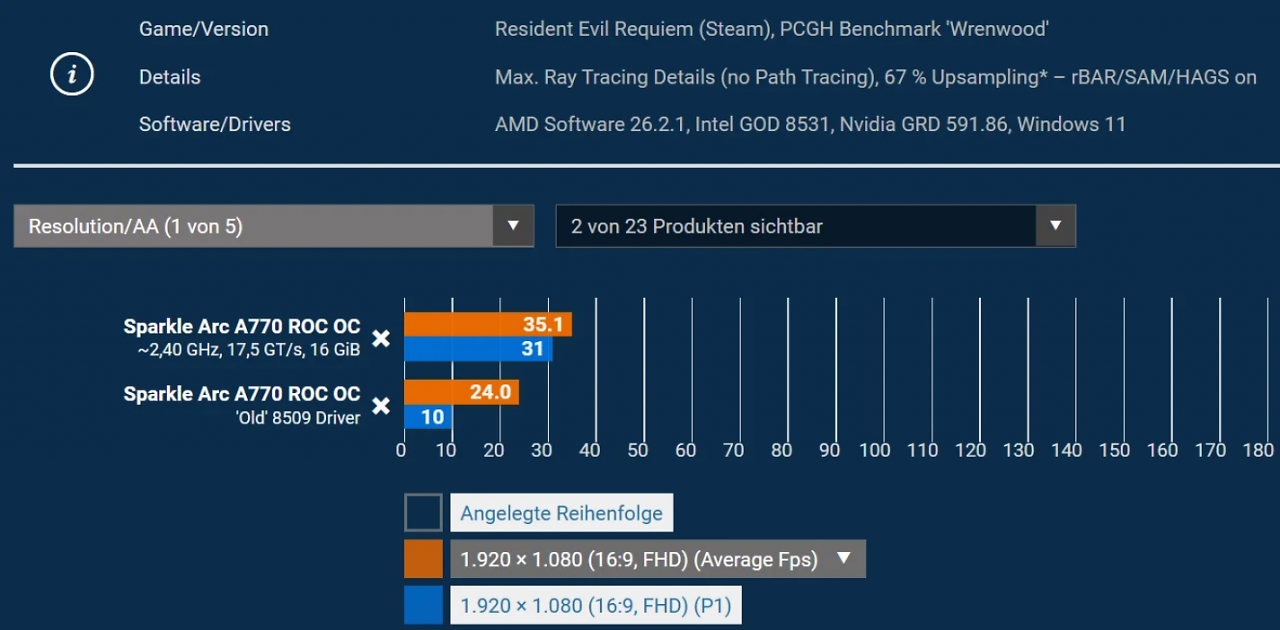Click the blue bar showing 31
This screenshot has width=1280, height=630.
(478, 349)
